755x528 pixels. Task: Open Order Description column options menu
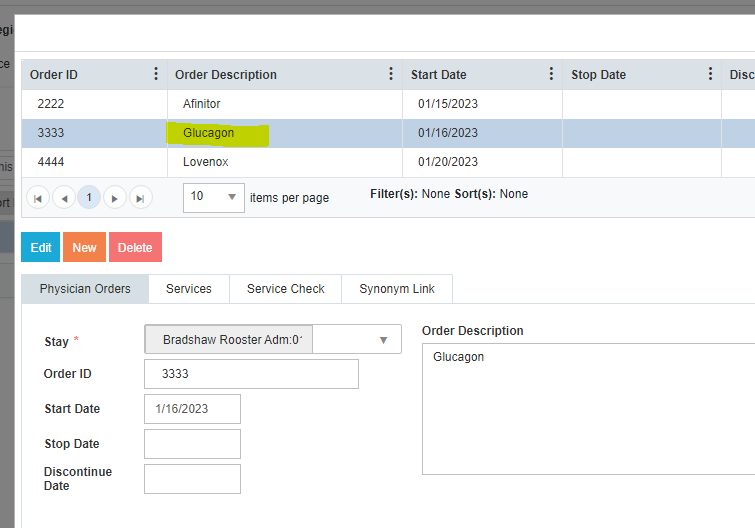[x=391, y=74]
